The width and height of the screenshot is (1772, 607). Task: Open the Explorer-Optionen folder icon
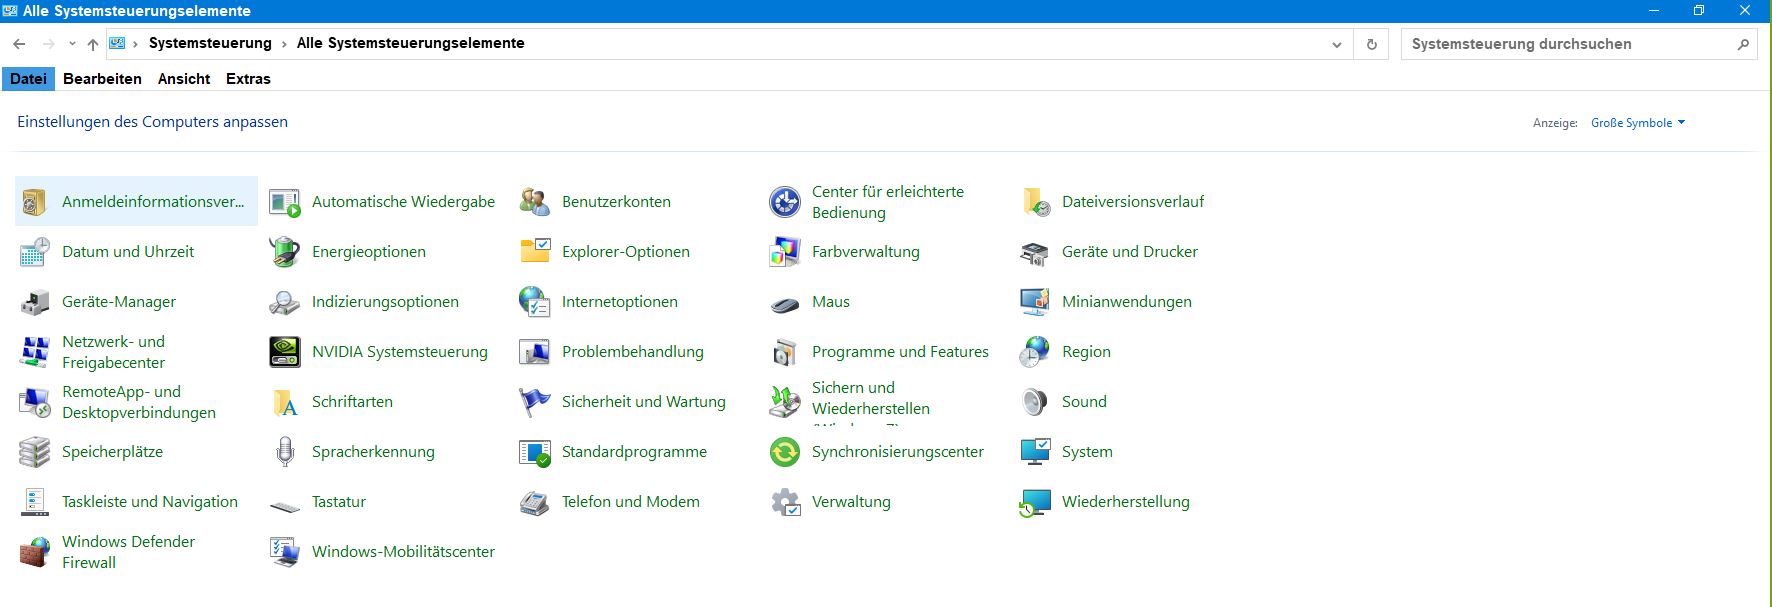click(x=534, y=252)
